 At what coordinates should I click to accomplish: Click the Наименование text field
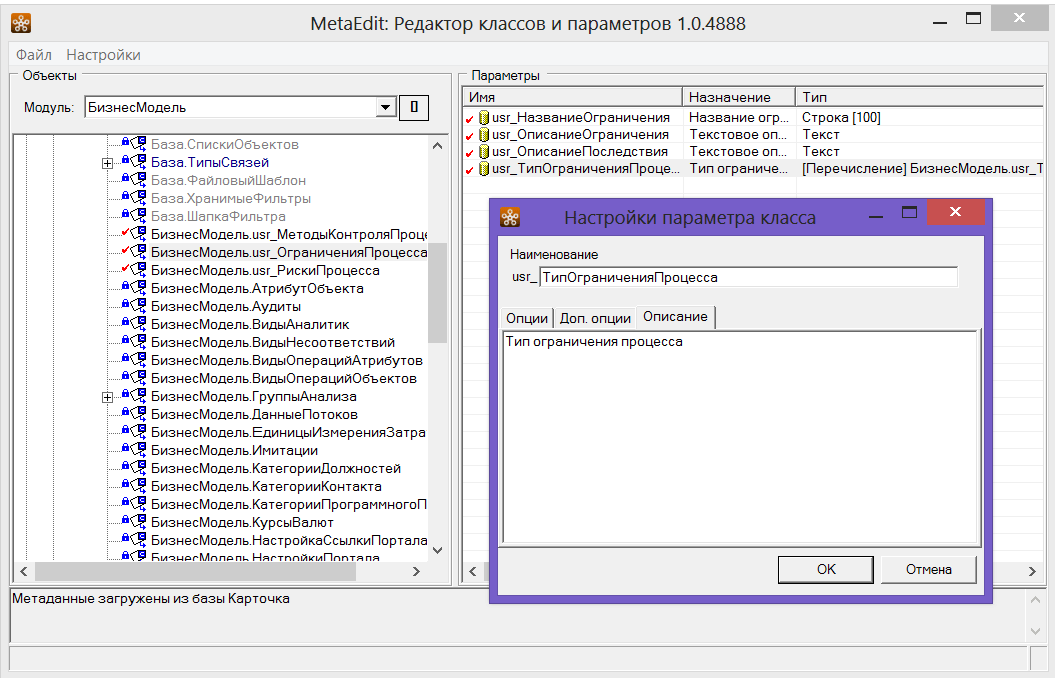747,277
